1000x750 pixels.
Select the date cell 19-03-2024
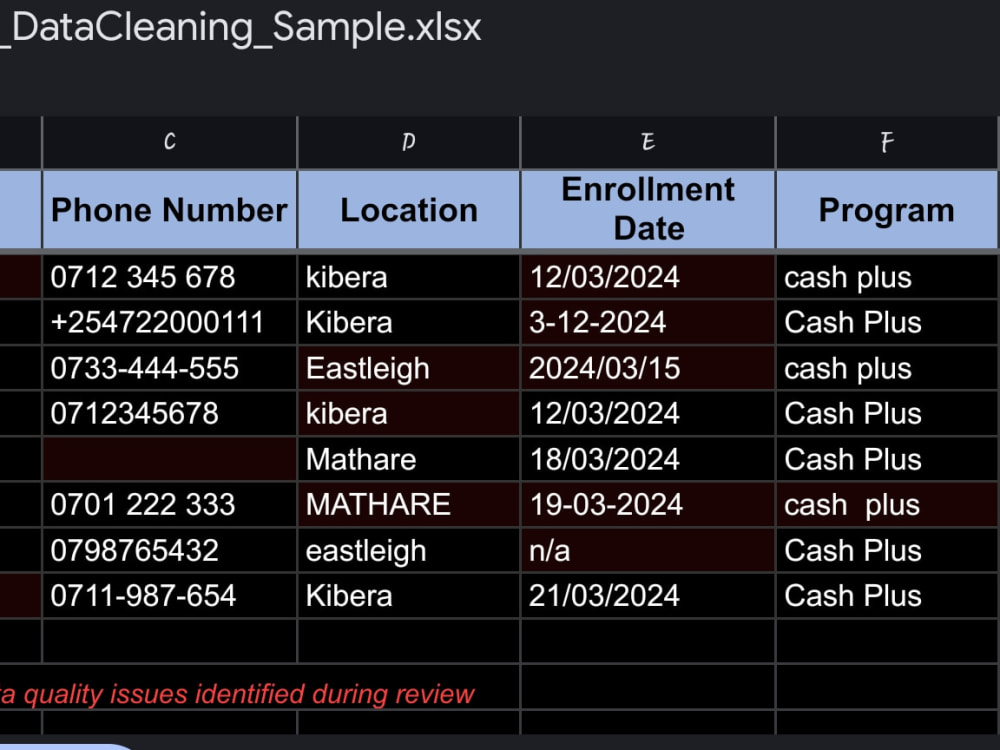[648, 505]
